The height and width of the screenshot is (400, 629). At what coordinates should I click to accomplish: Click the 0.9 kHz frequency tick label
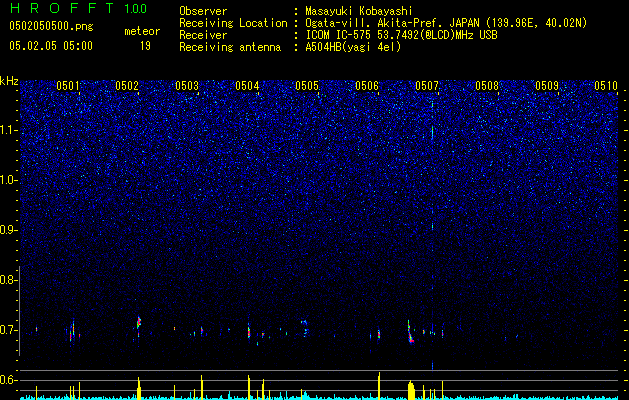point(8,230)
